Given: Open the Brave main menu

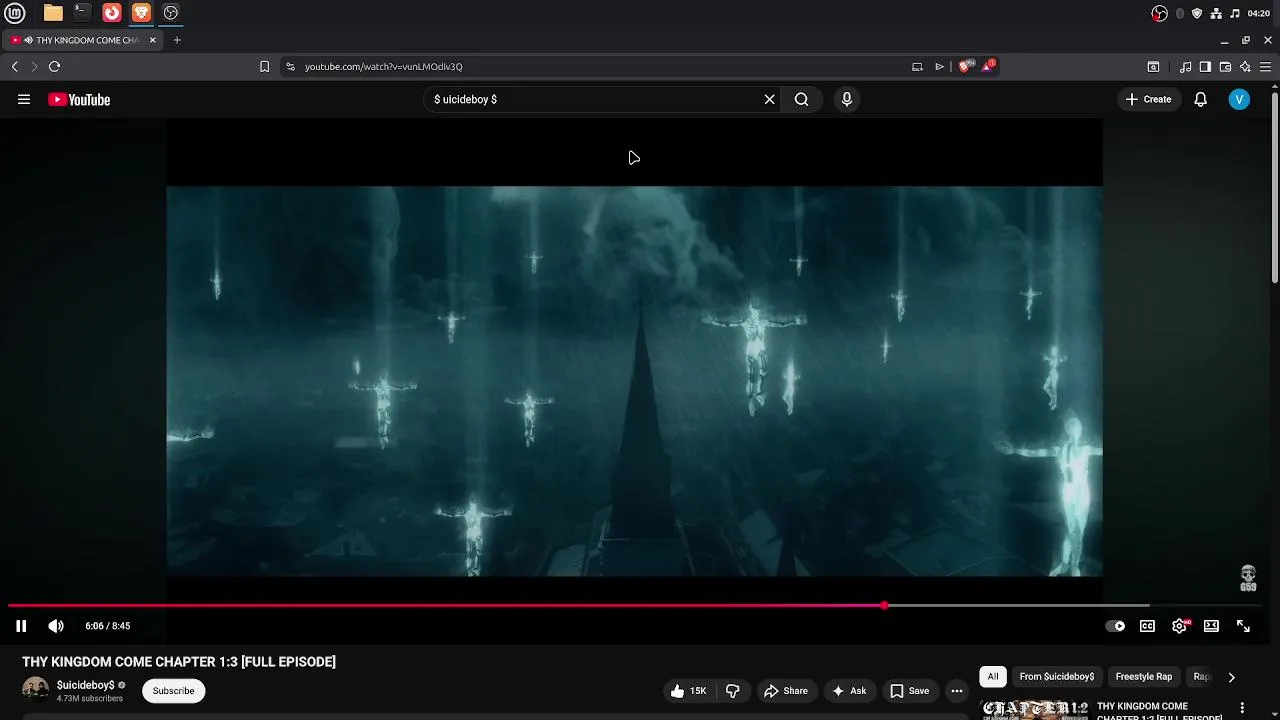Looking at the screenshot, I should [x=1265, y=66].
